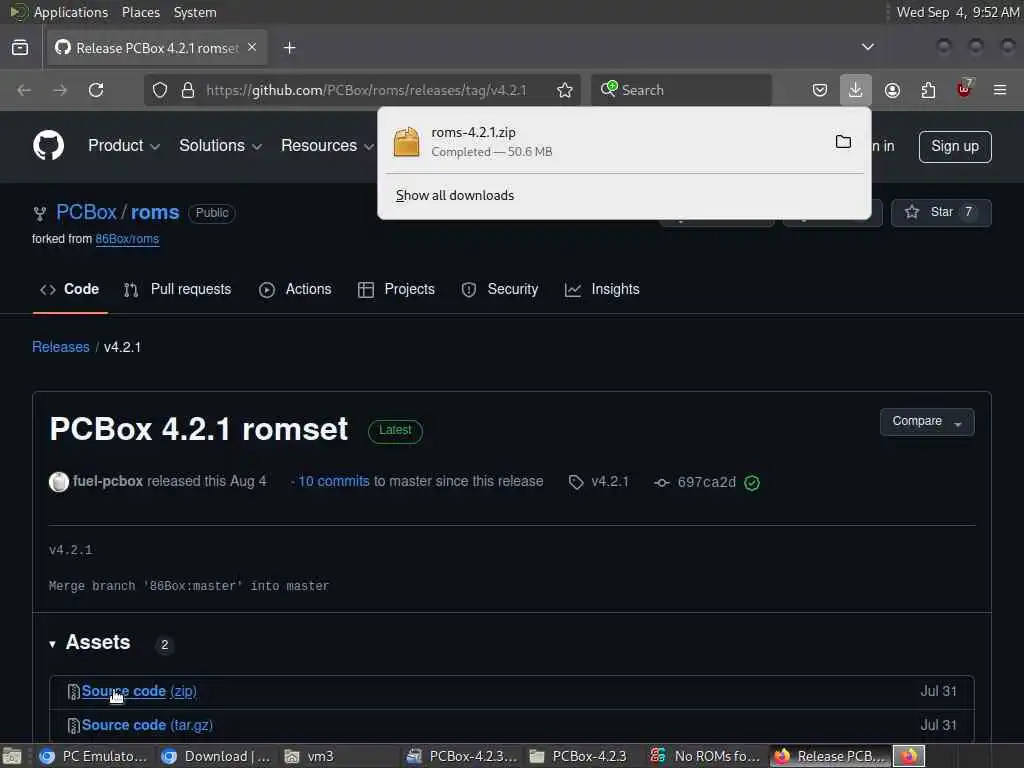Image resolution: width=1024 pixels, height=768 pixels.
Task: Click the show desktop icon in taskbar
Action: point(11,756)
